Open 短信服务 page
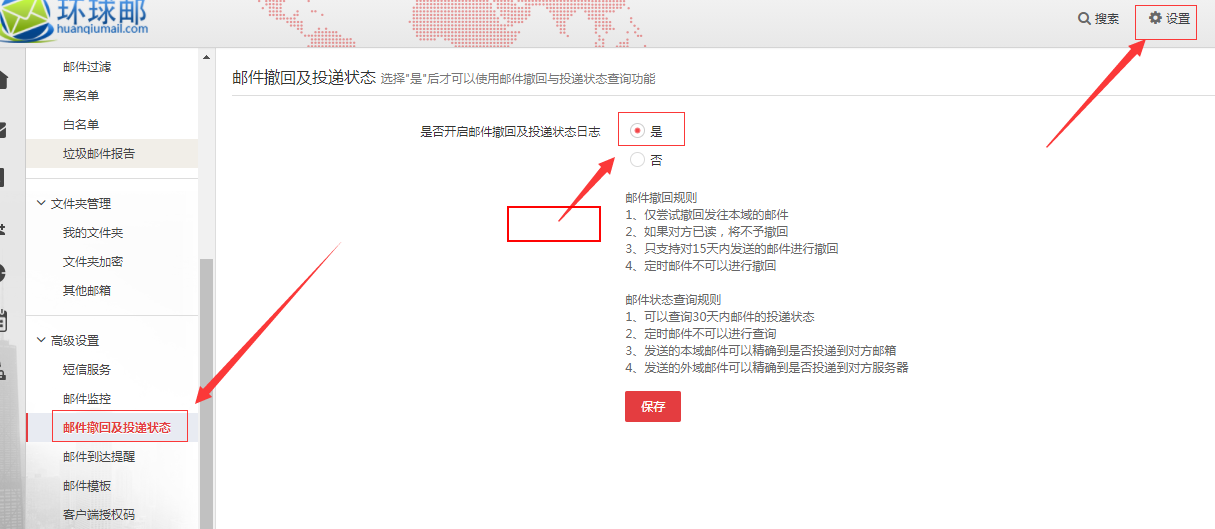Image resolution: width=1215 pixels, height=529 pixels. pyautogui.click(x=87, y=370)
